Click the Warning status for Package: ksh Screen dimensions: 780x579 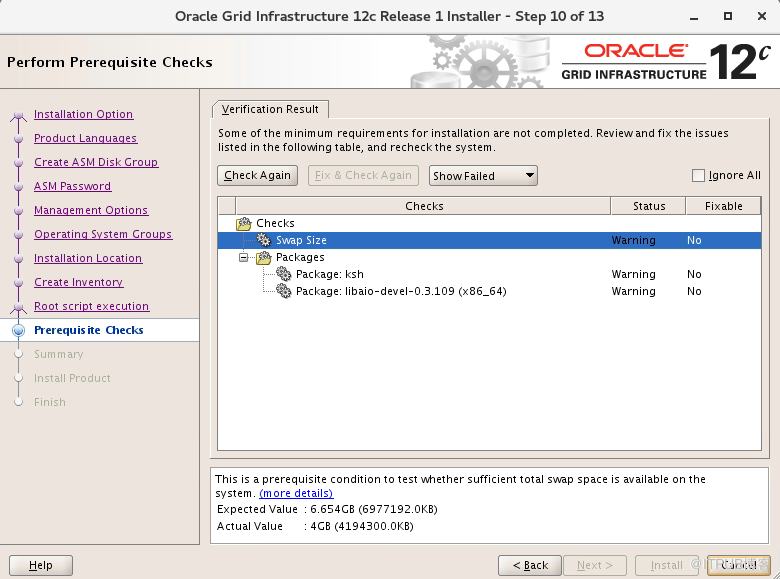click(633, 274)
